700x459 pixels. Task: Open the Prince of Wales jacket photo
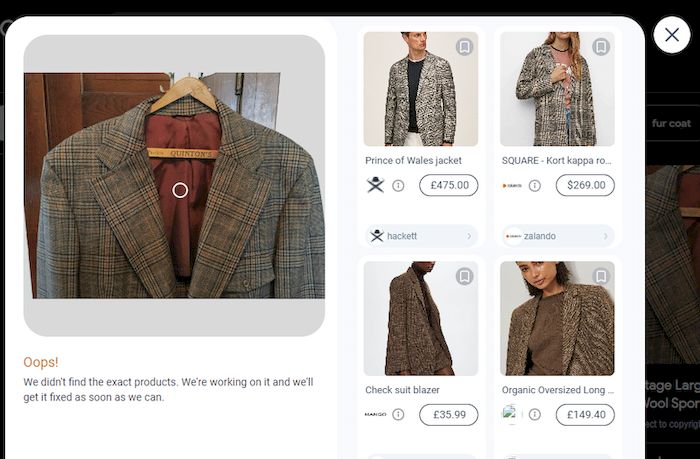[x=421, y=89]
